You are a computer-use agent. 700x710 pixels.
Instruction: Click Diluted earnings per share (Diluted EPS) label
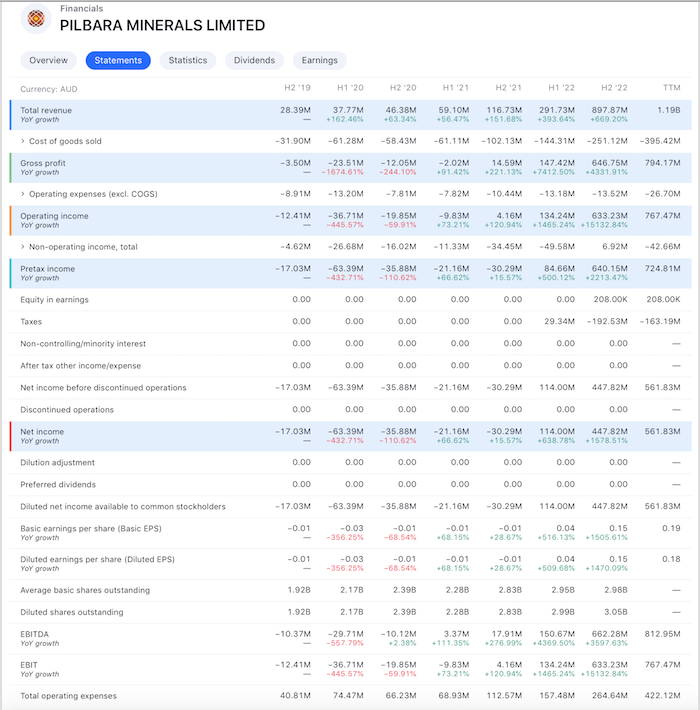[x=97, y=559]
